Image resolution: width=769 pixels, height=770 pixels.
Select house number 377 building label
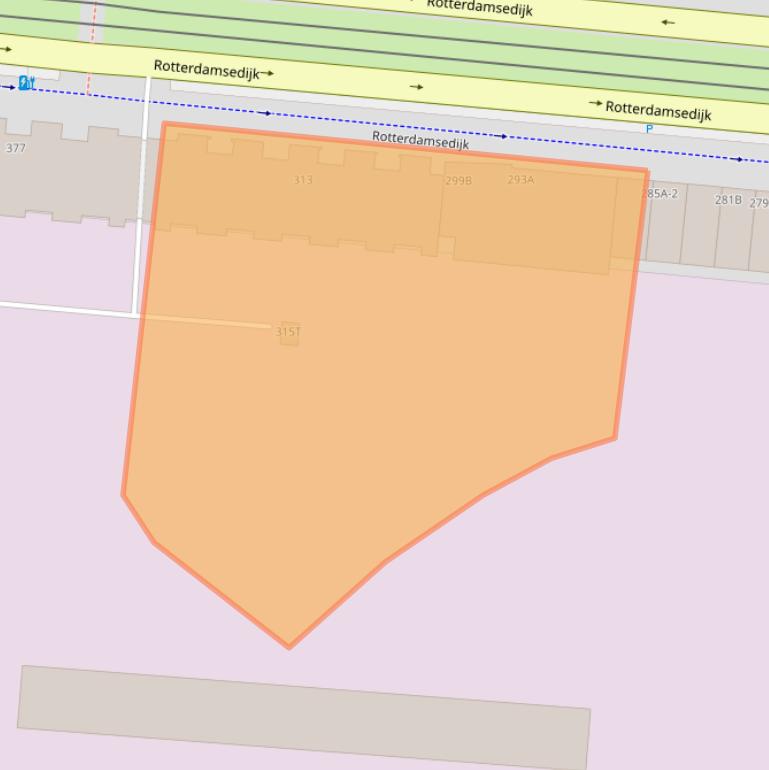click(15, 148)
